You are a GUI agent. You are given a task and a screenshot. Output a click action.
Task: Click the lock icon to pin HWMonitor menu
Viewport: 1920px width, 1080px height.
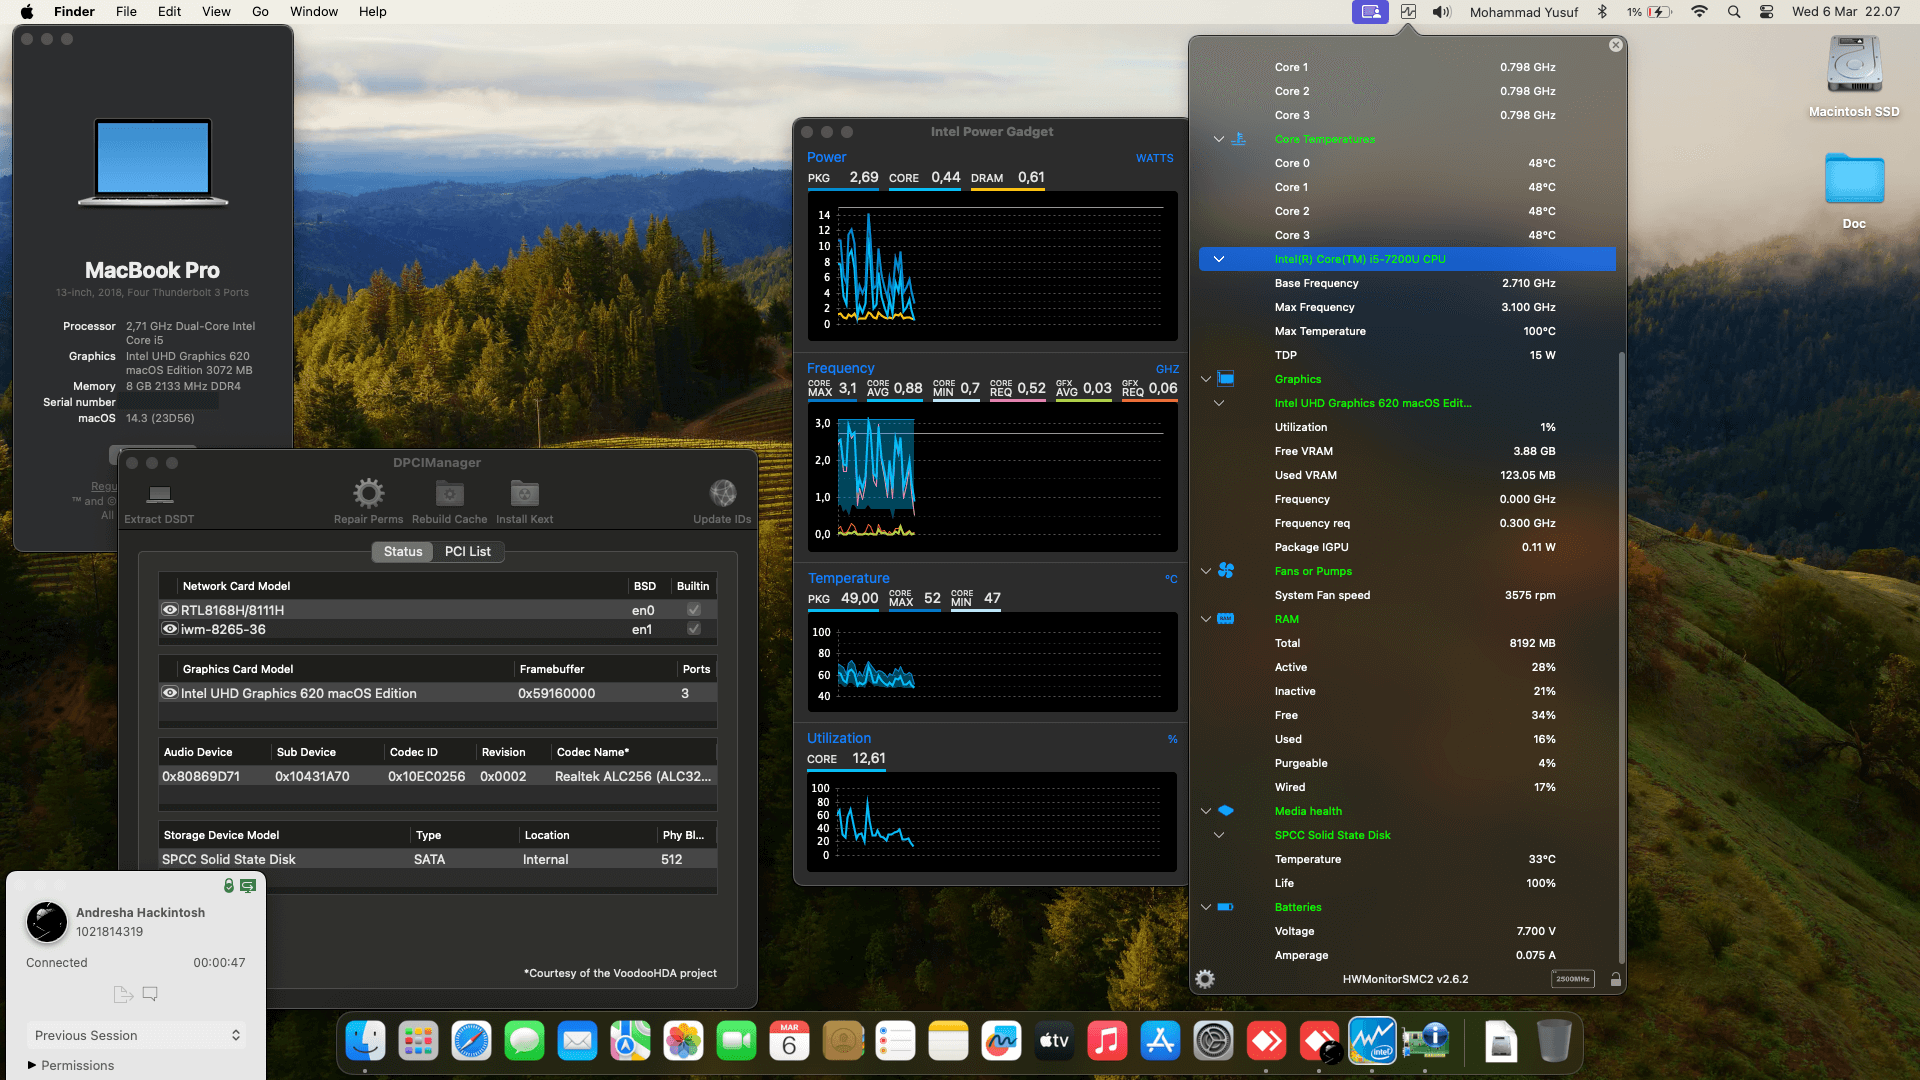[1615, 979]
